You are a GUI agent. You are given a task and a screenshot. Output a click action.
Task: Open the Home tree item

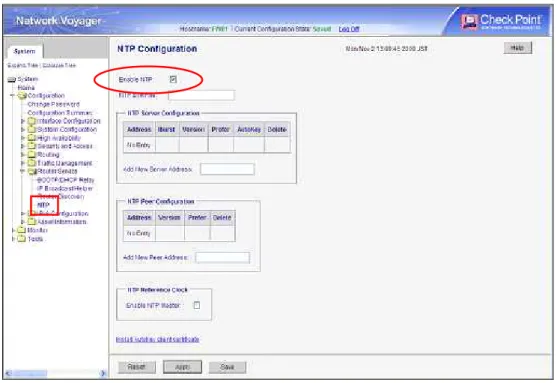[26, 88]
